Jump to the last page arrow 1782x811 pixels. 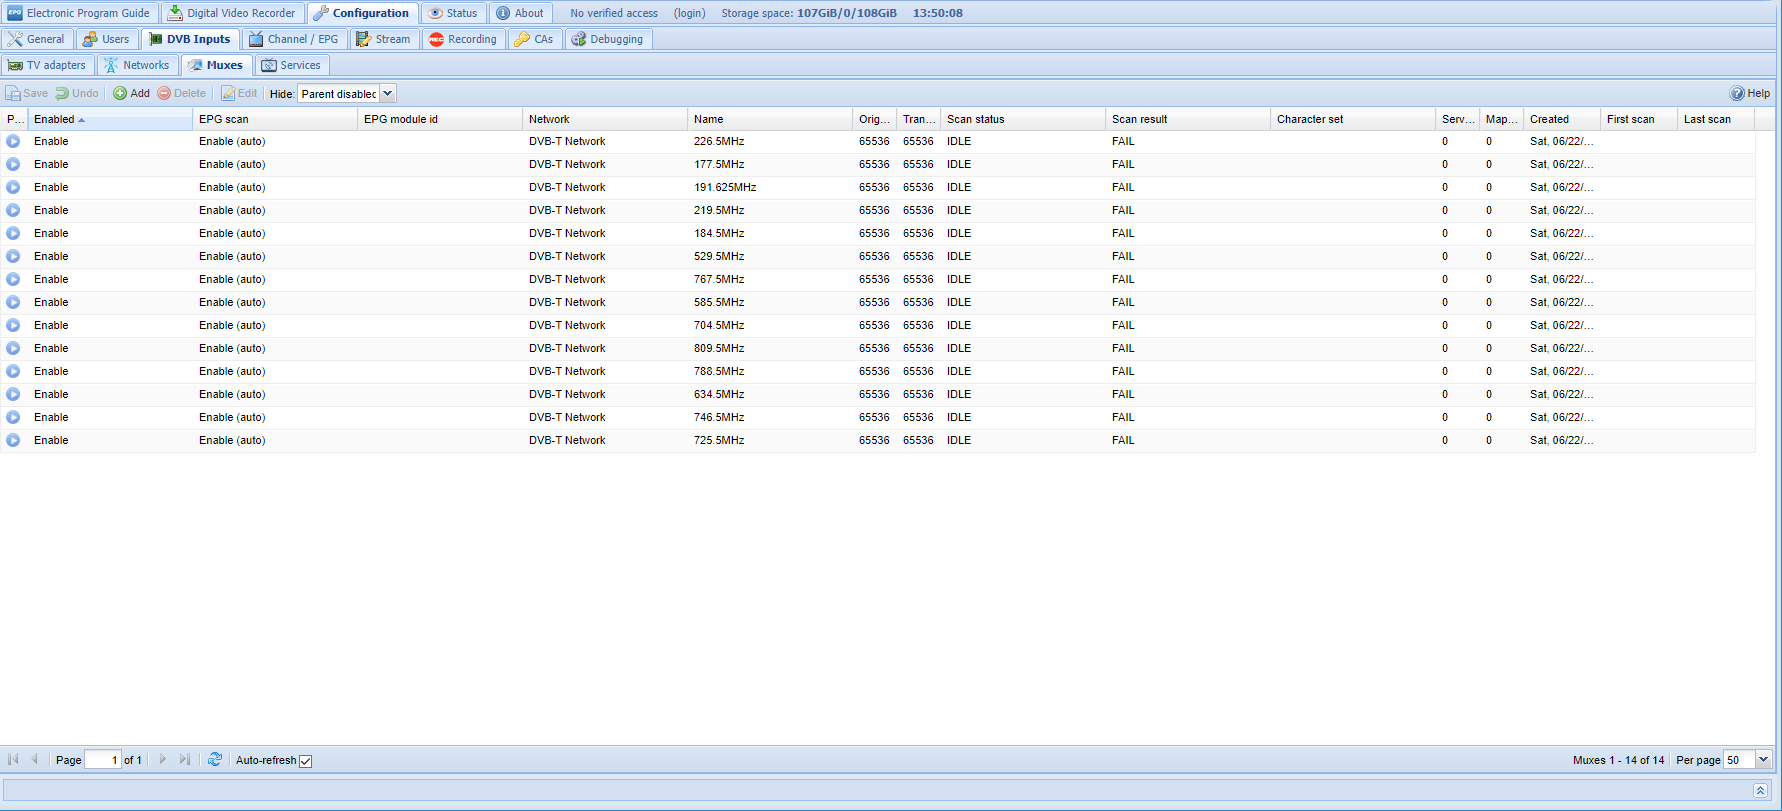(x=185, y=760)
